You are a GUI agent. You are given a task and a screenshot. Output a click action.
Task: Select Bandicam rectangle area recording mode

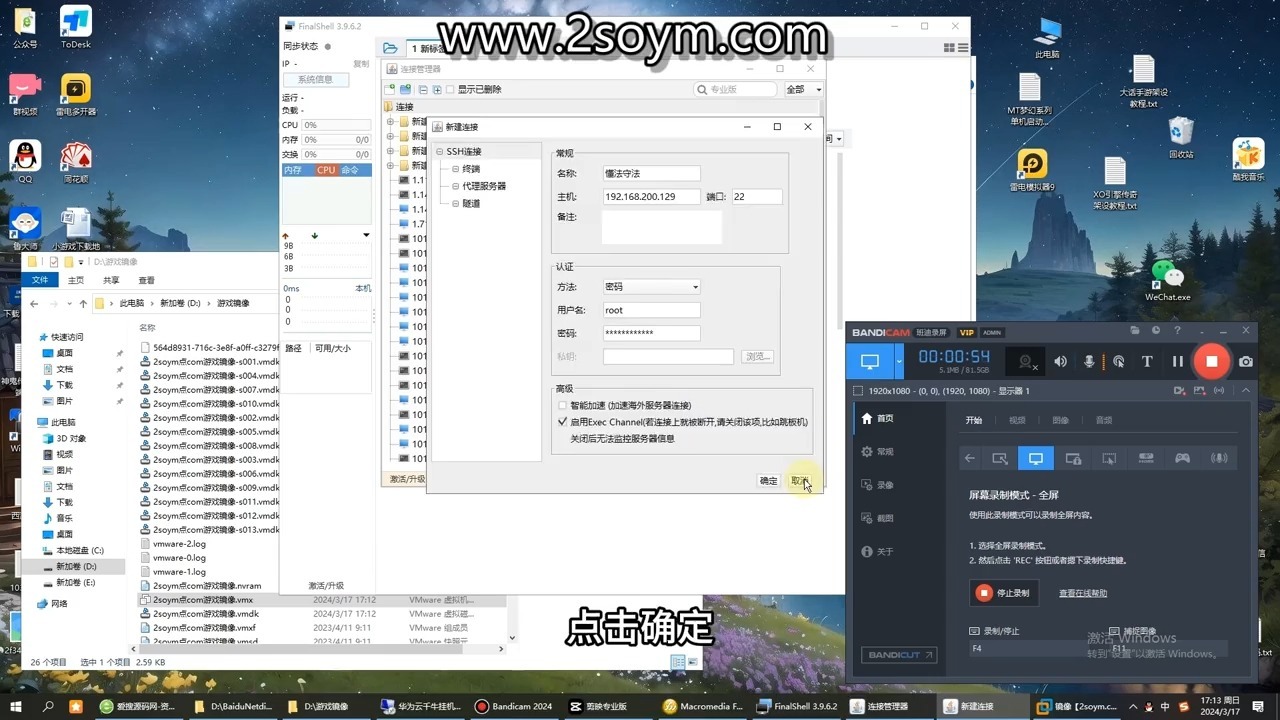tap(999, 458)
